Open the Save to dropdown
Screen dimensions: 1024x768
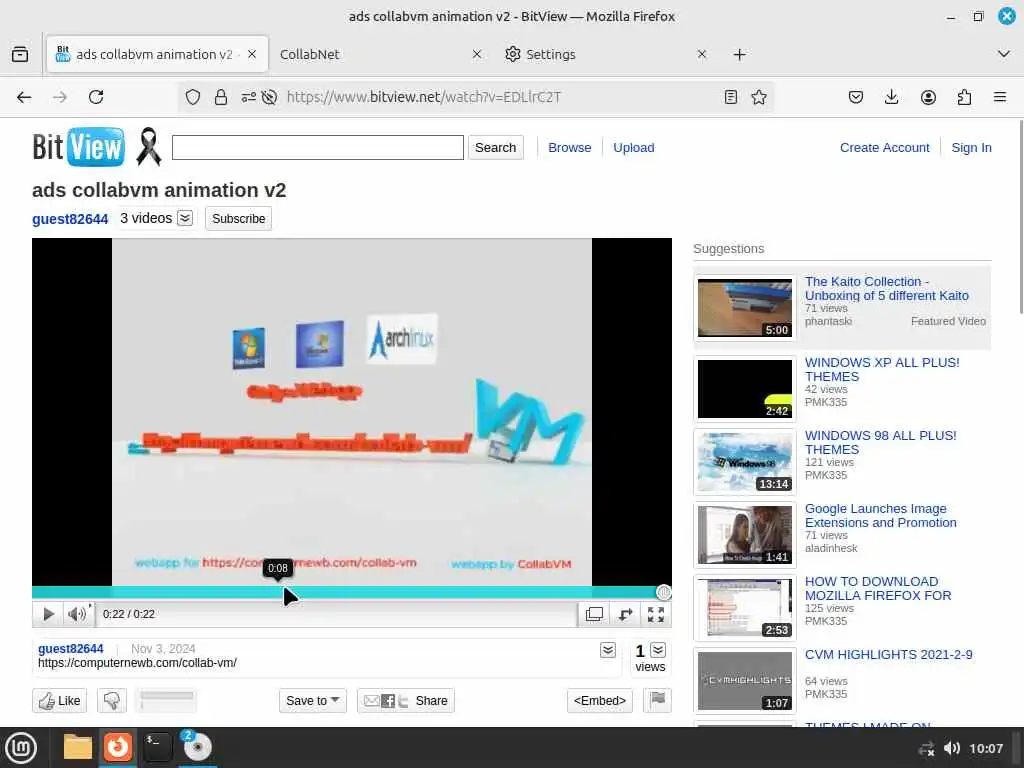tap(313, 701)
